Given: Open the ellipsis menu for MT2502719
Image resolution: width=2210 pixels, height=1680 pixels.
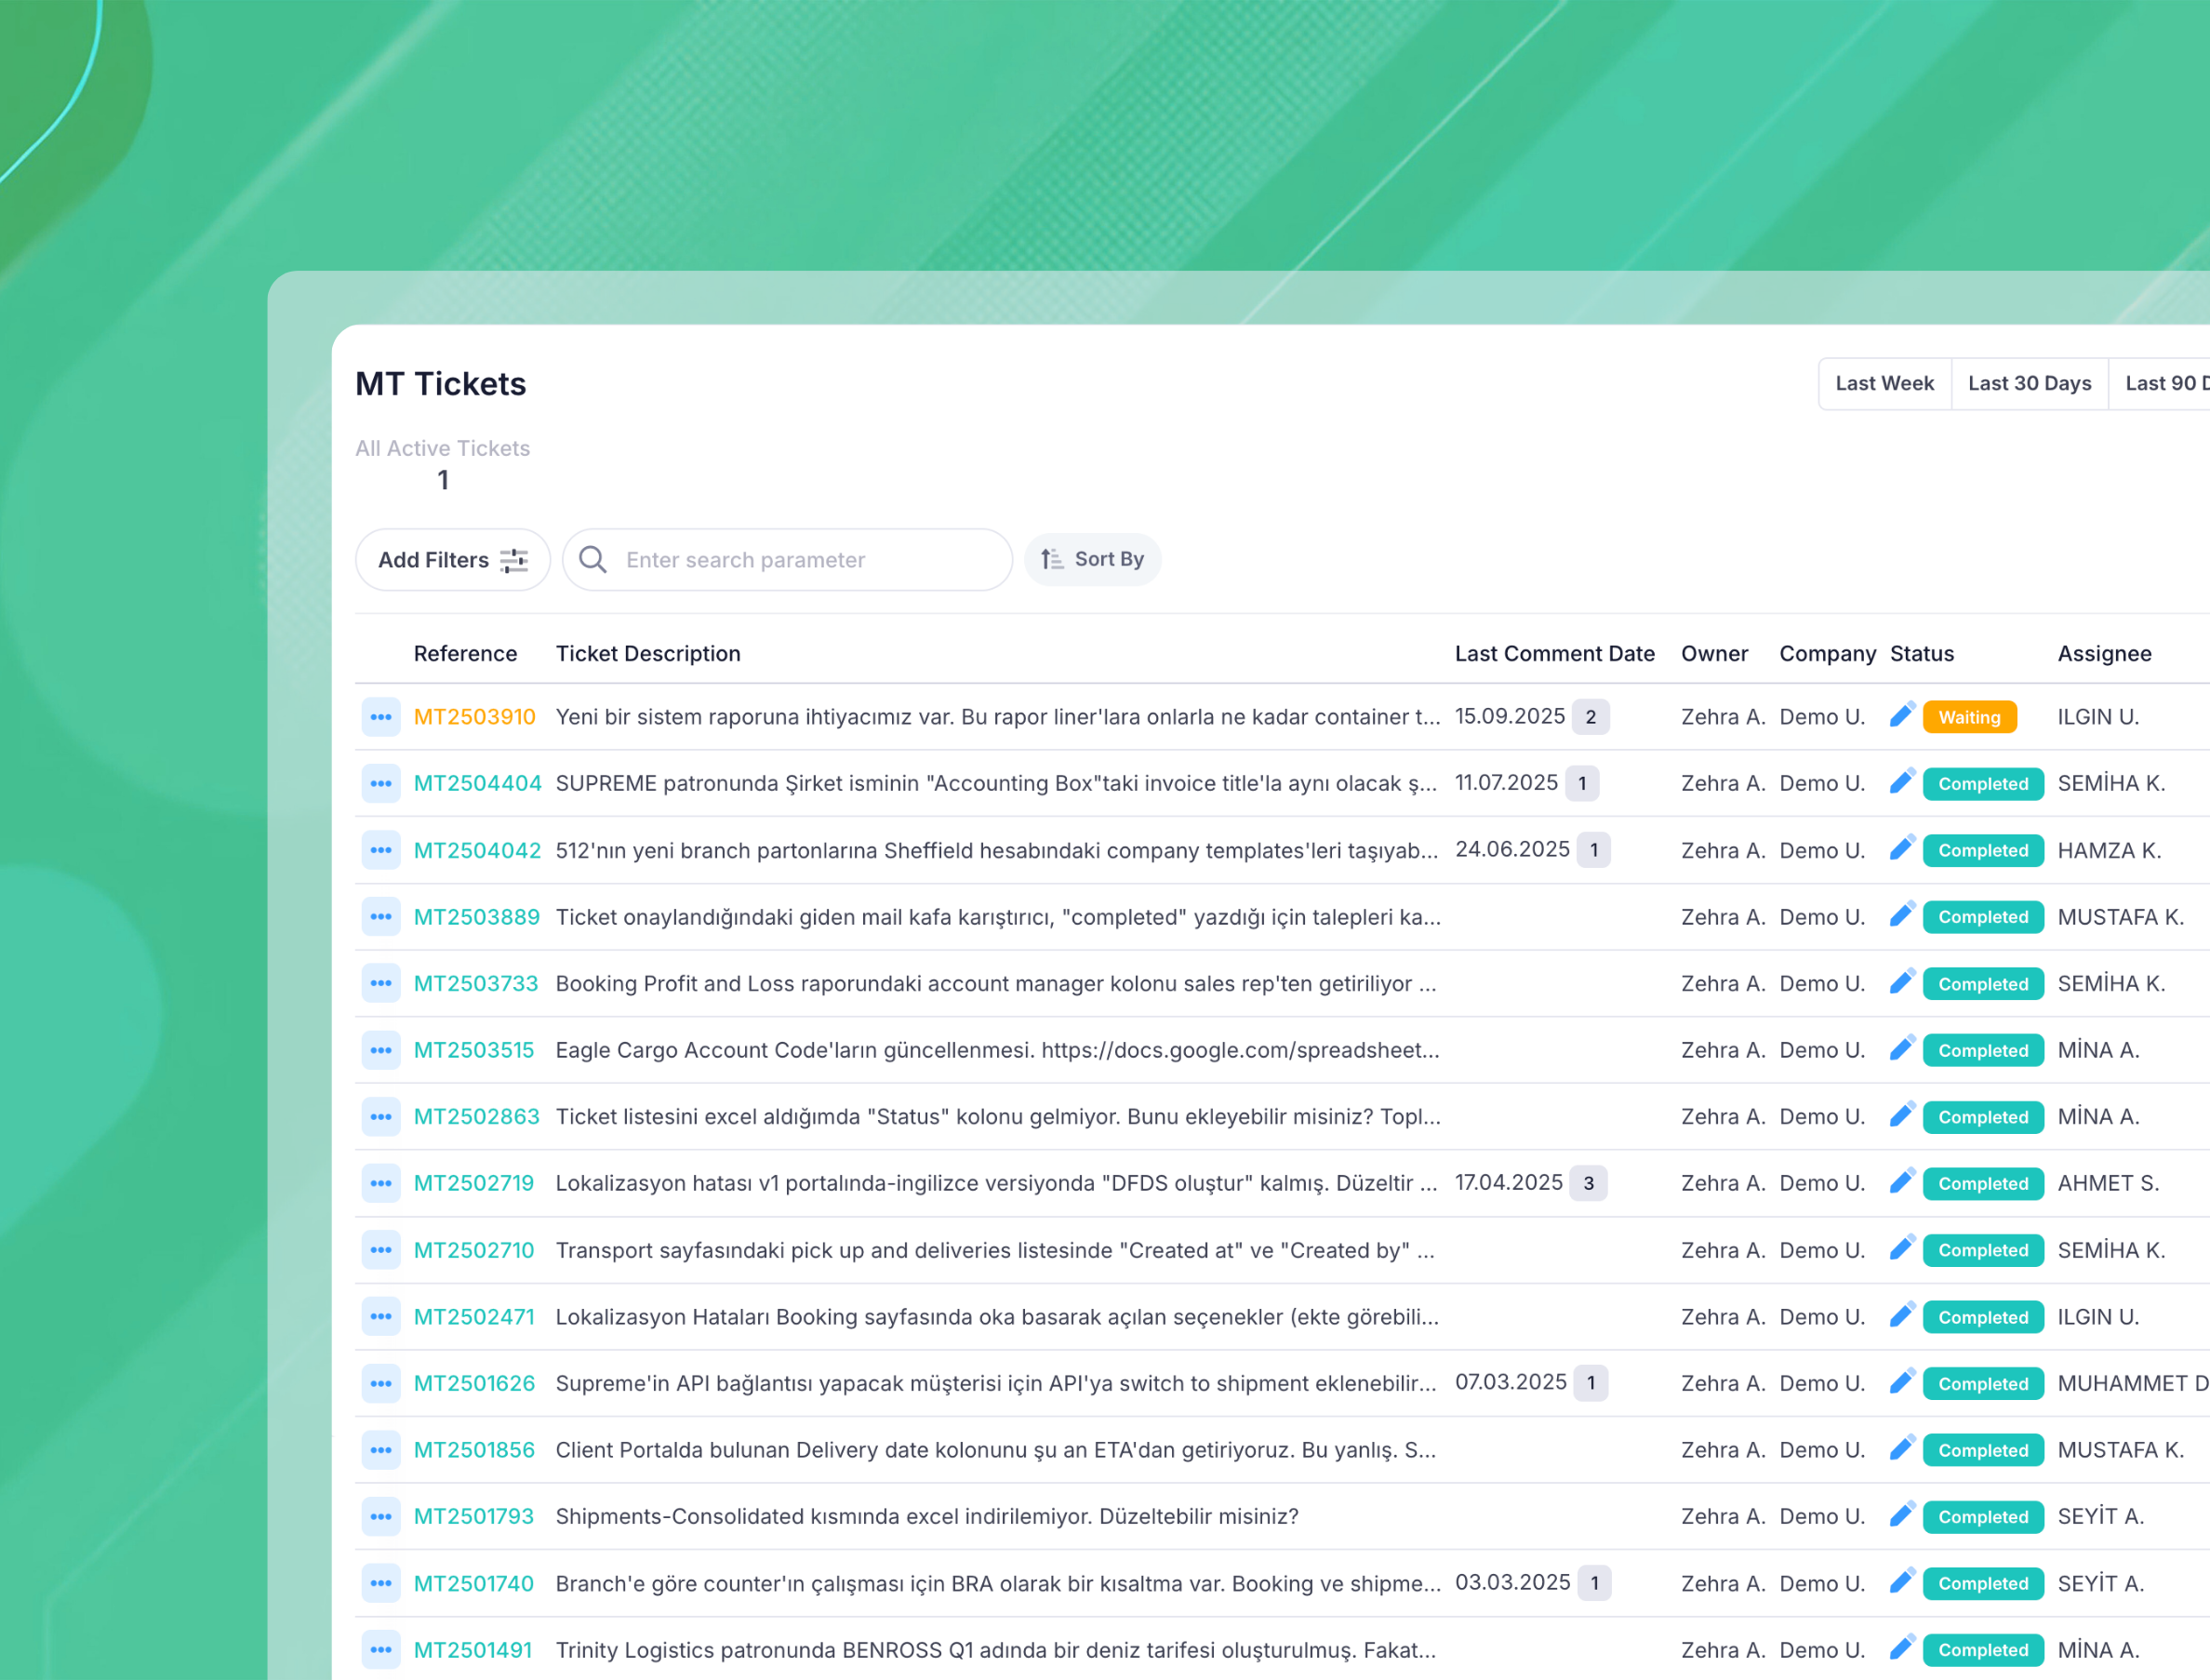Looking at the screenshot, I should pos(380,1183).
